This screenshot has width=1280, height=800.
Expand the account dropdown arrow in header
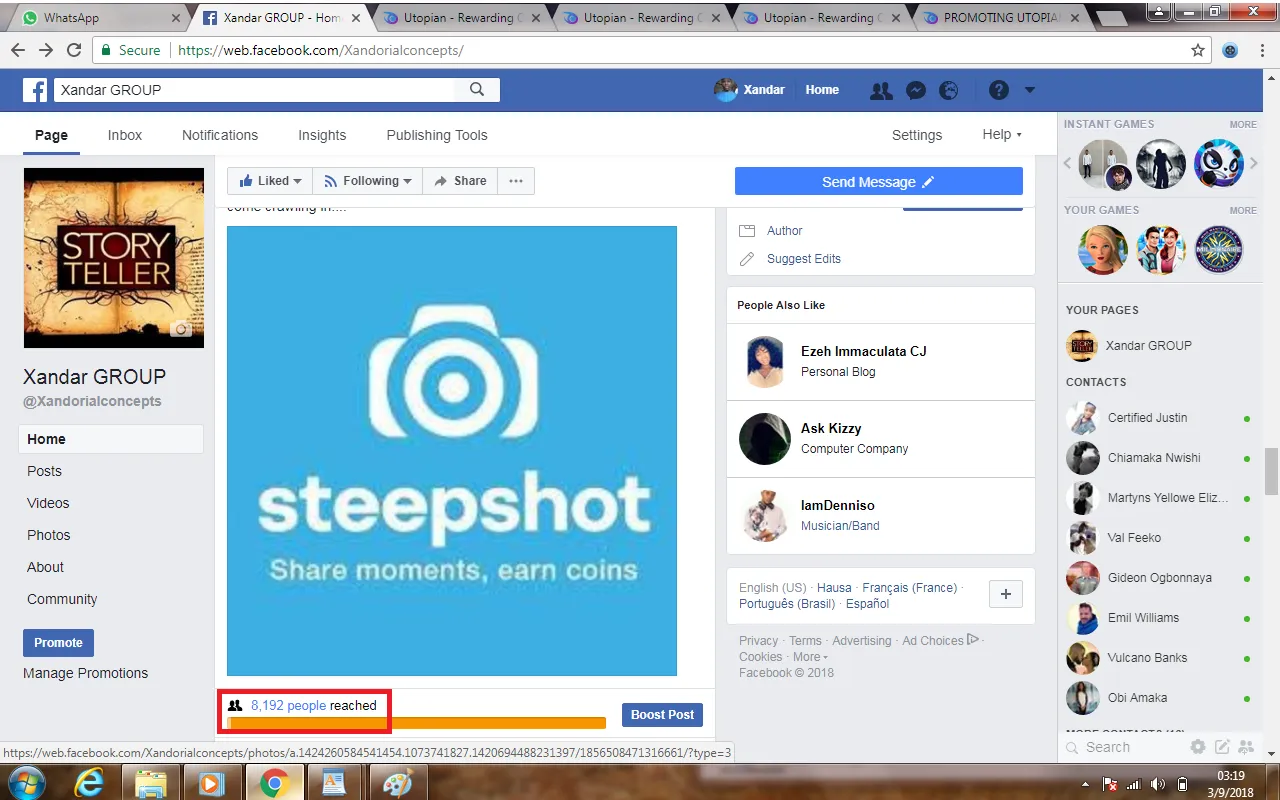coord(1030,90)
